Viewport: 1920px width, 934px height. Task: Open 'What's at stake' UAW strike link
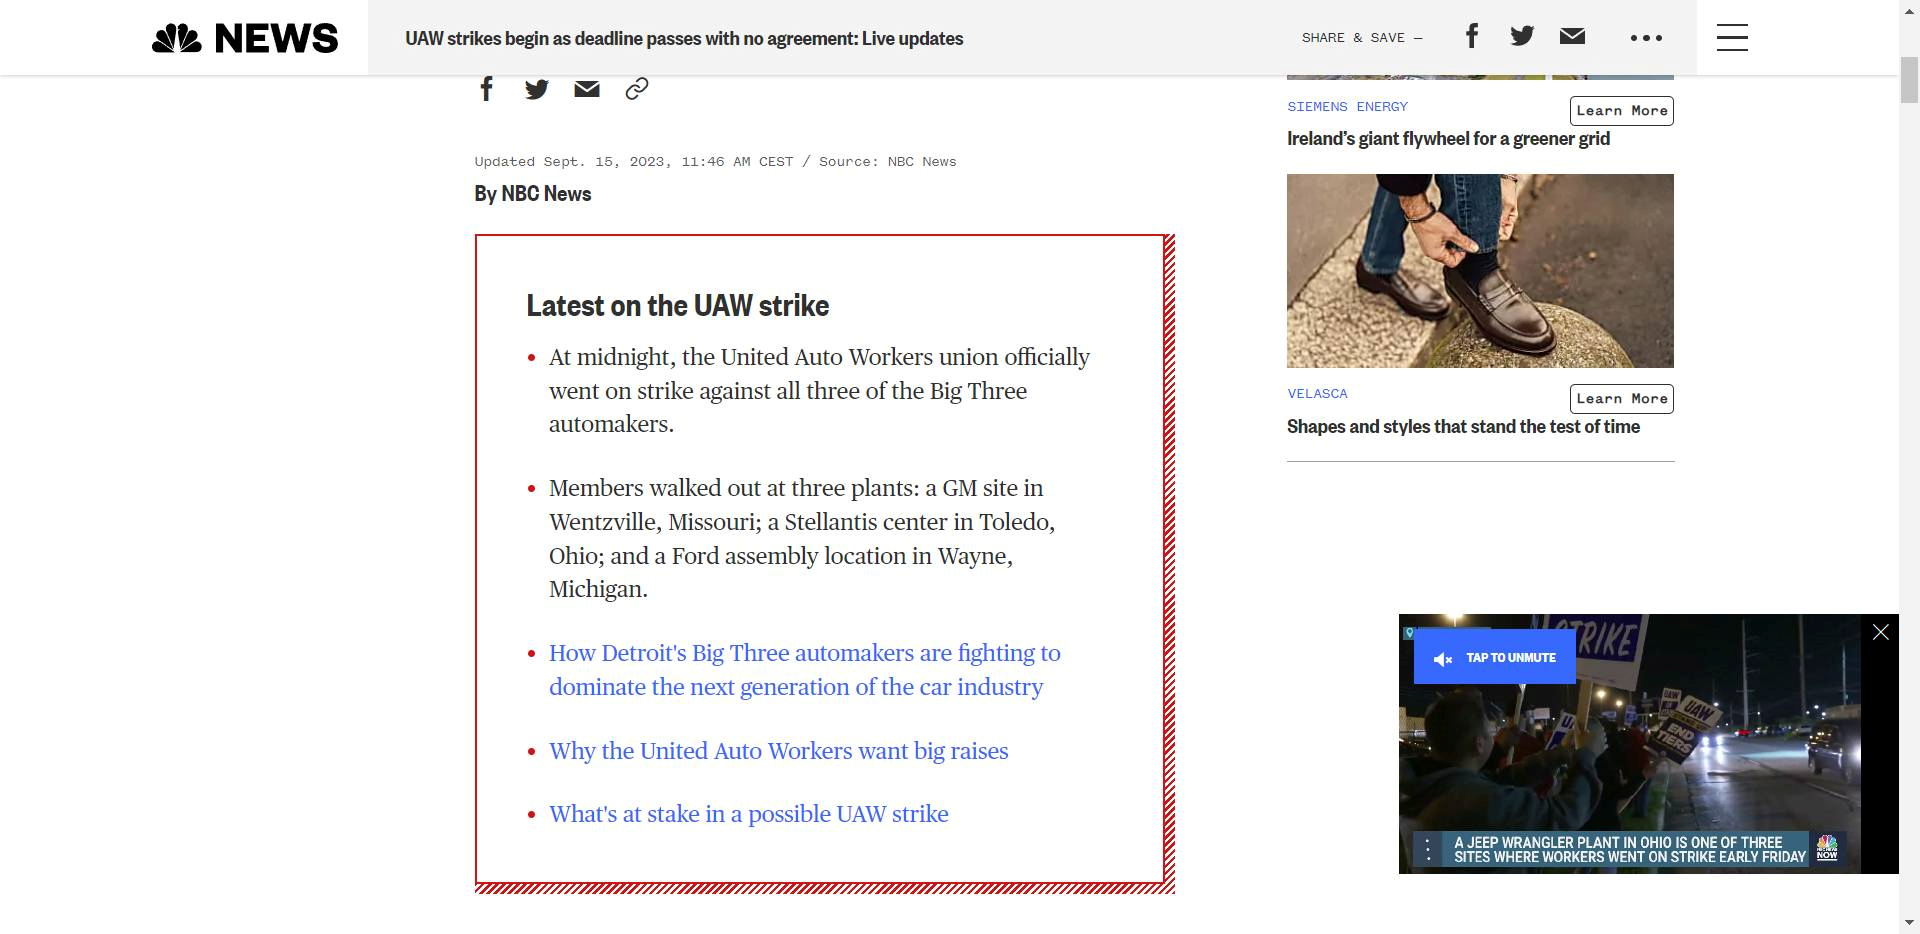click(748, 814)
